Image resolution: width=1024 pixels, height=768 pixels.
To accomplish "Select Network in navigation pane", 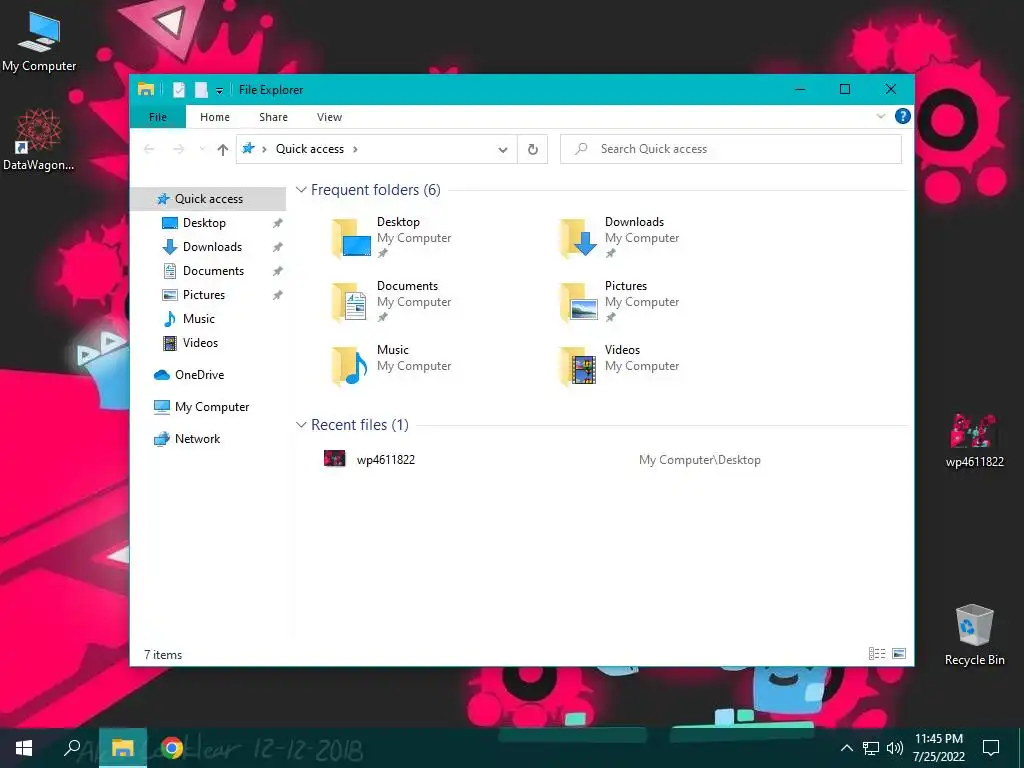I will [197, 439].
